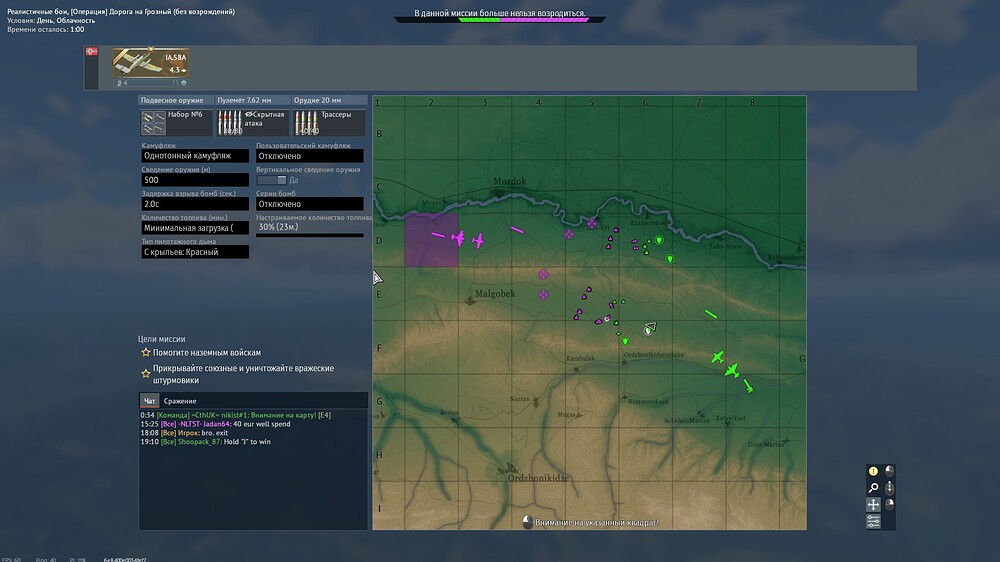Toggle vertical weapon convergence switch
Viewport: 1000px width, 562px height.
(272, 180)
